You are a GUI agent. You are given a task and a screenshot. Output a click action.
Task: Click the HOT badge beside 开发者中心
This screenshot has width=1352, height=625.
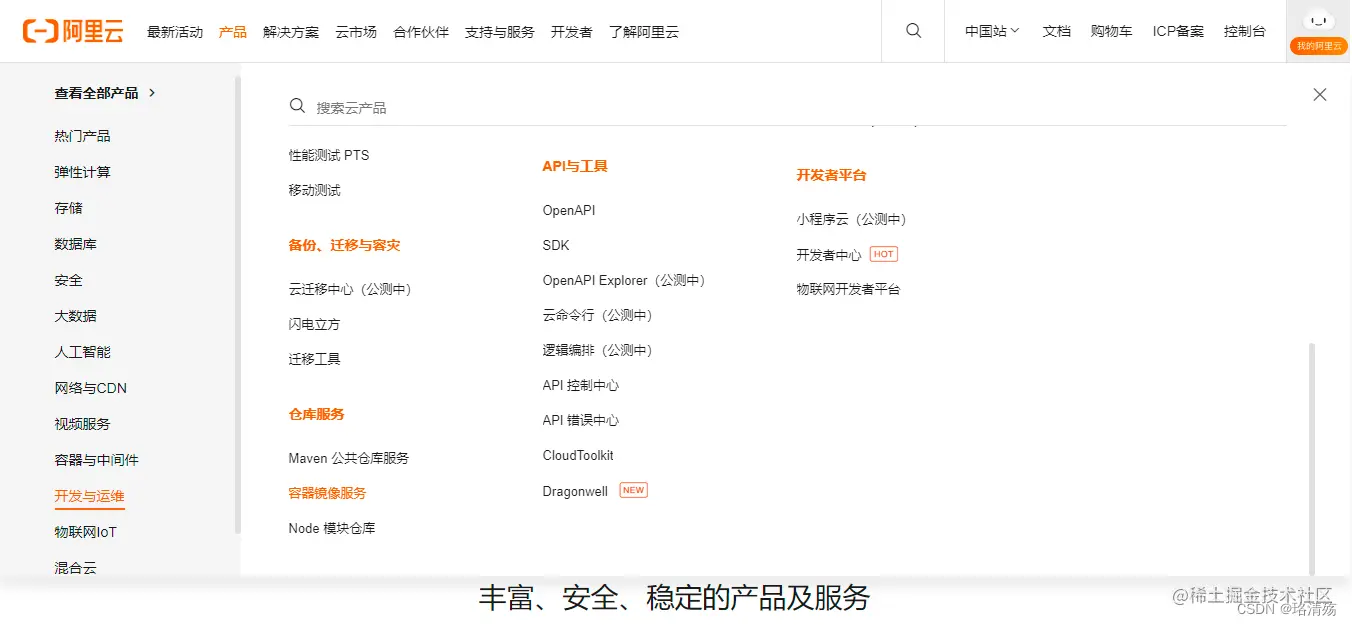(883, 254)
